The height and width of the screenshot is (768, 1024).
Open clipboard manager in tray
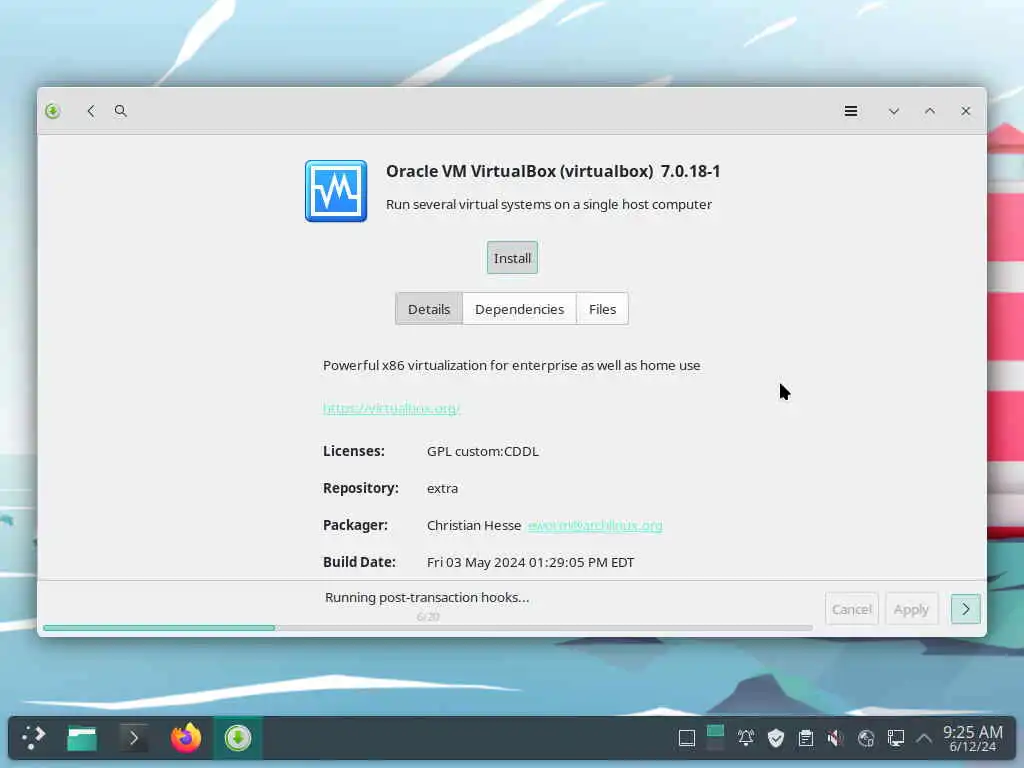[806, 738]
